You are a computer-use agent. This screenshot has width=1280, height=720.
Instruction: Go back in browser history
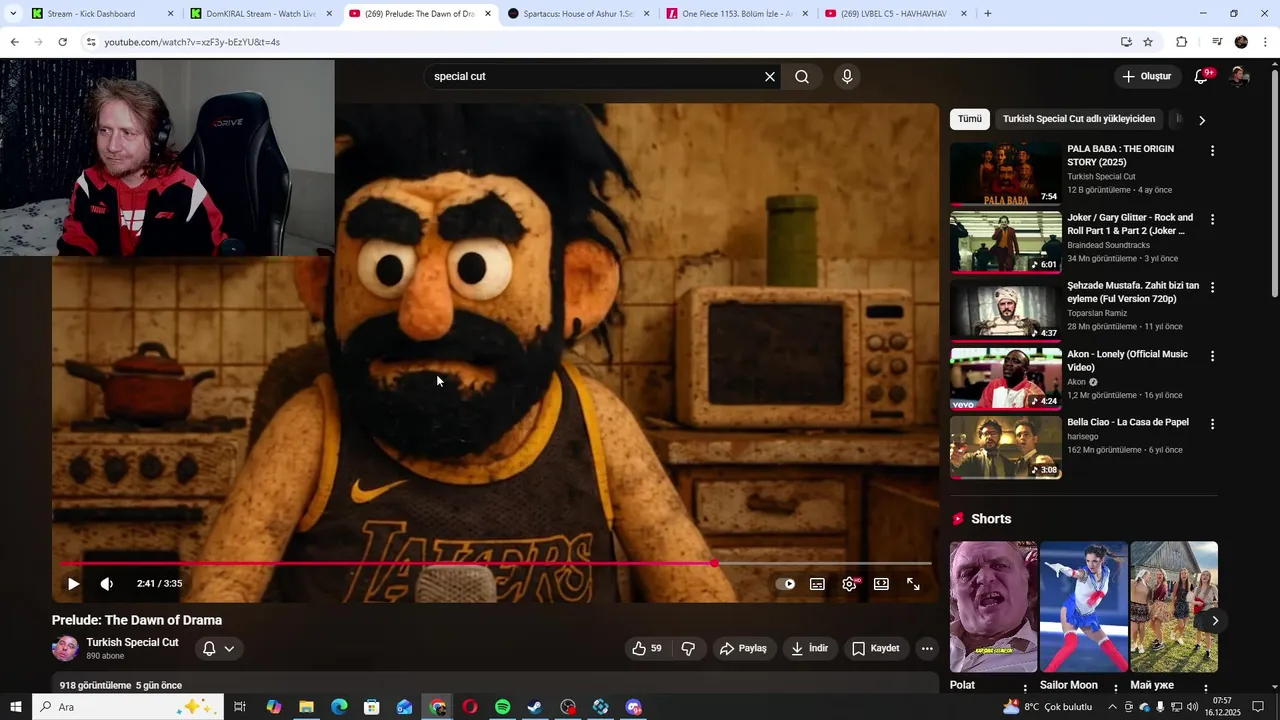14,42
